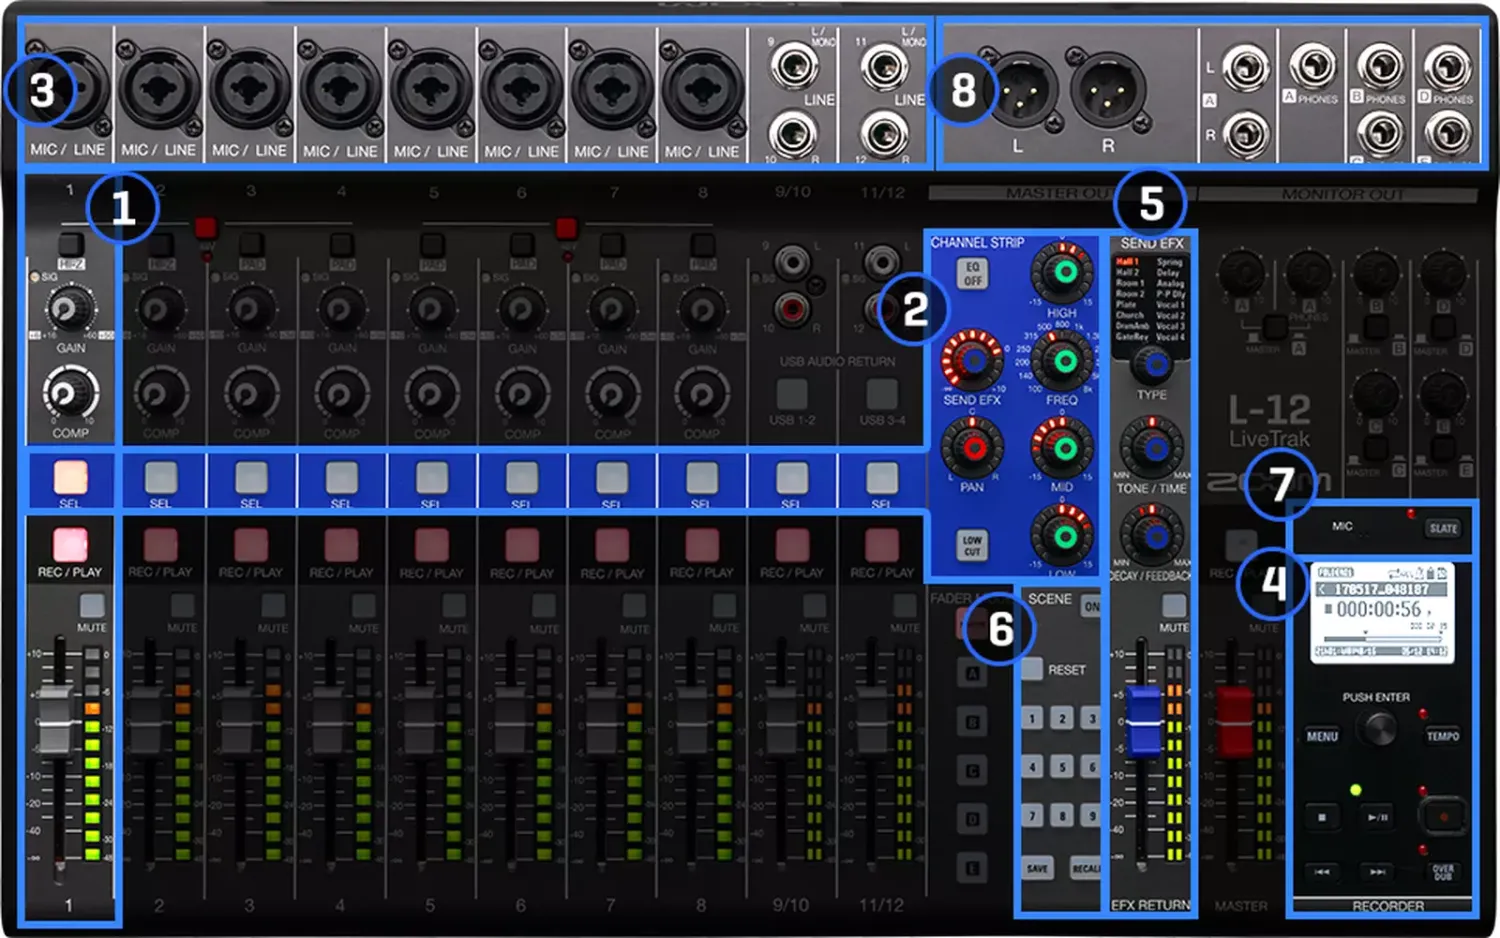This screenshot has width=1500, height=938.
Task: Click the PUSH ENTER selector knob
Action: (x=1379, y=728)
